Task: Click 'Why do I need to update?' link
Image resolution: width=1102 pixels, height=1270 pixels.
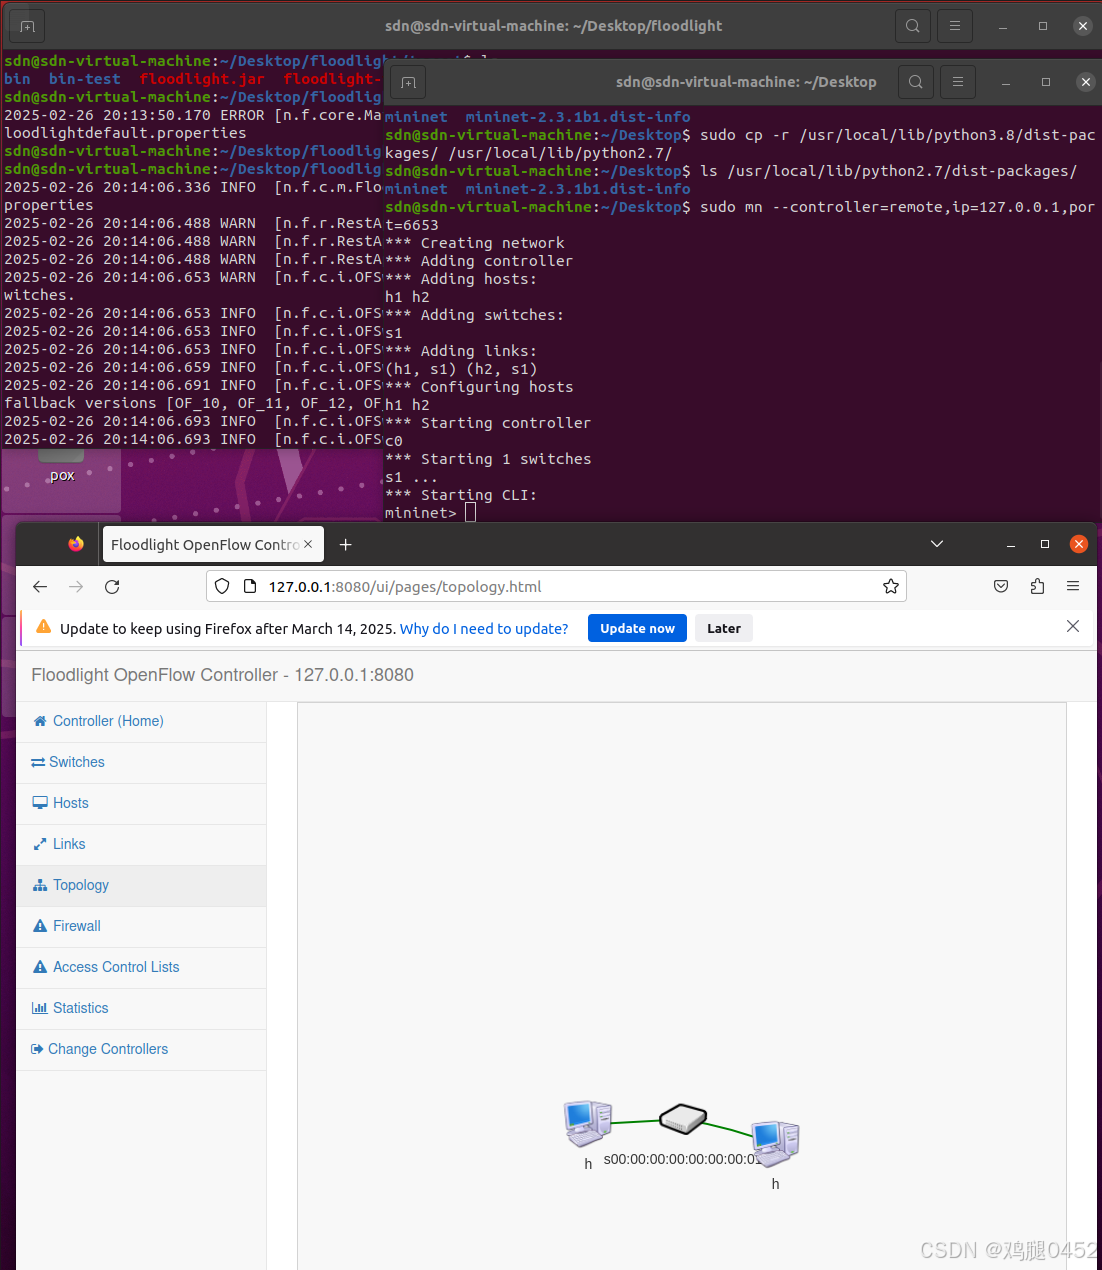Action: pyautogui.click(x=484, y=629)
